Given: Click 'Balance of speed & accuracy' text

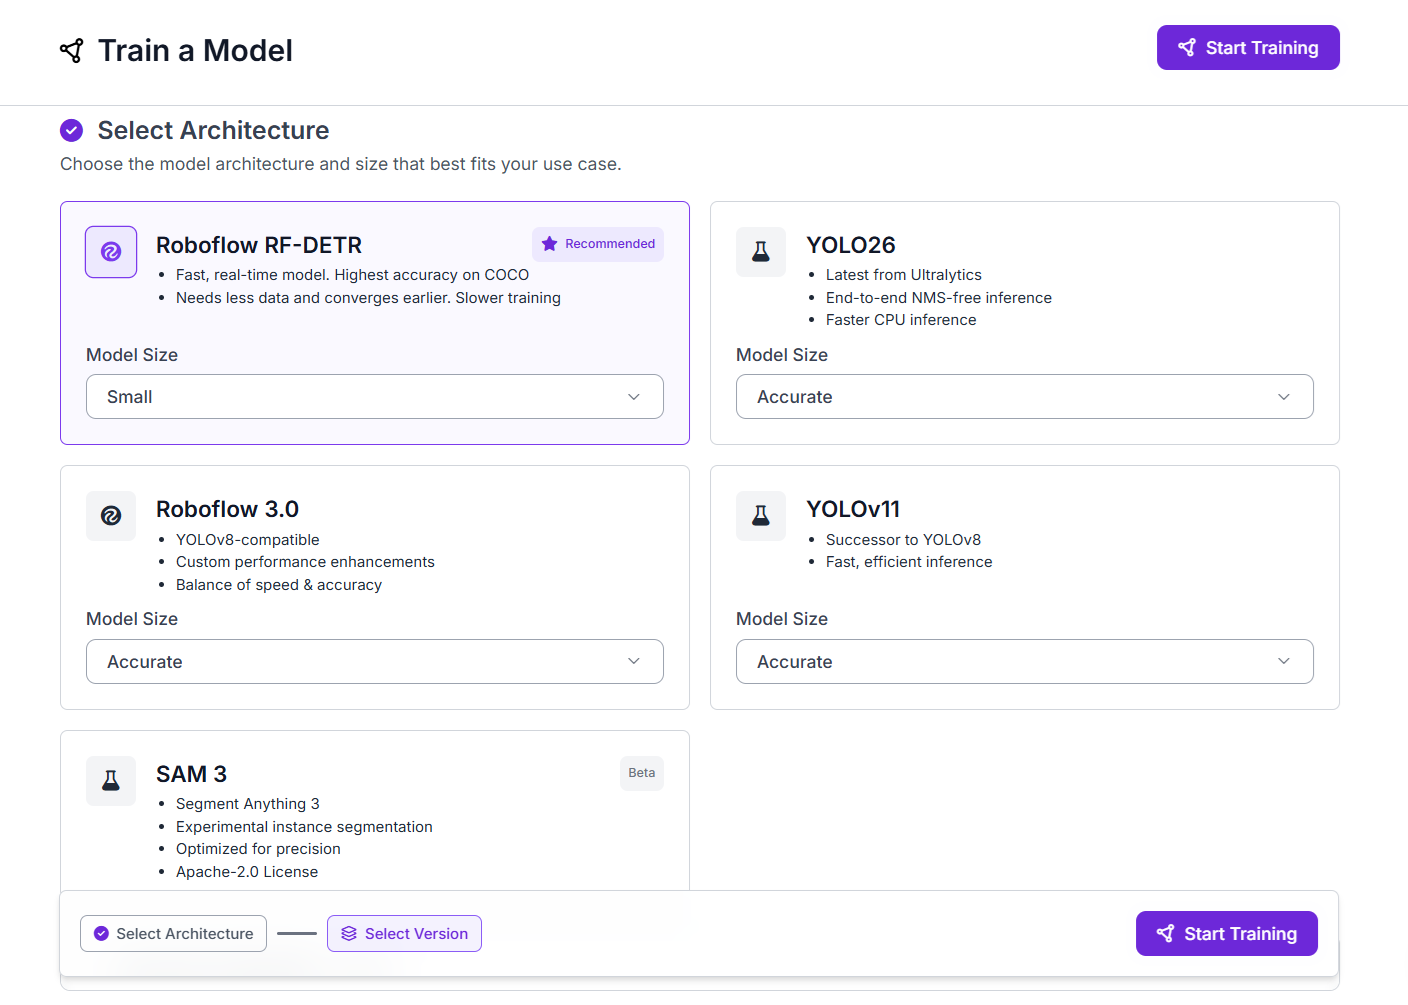Looking at the screenshot, I should click(x=279, y=585).
